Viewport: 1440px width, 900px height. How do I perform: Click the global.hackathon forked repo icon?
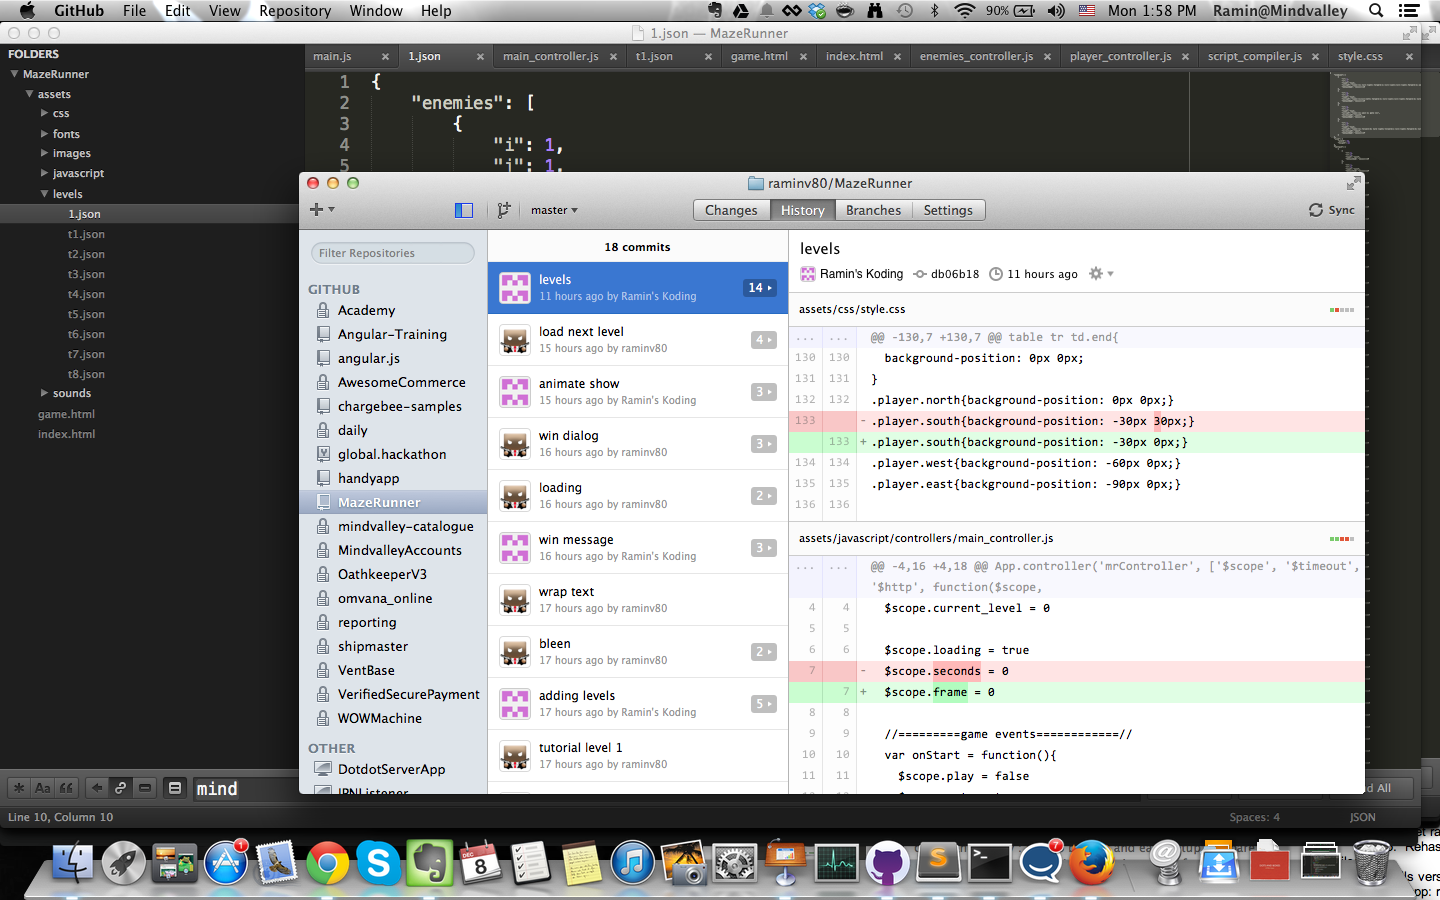[323, 454]
